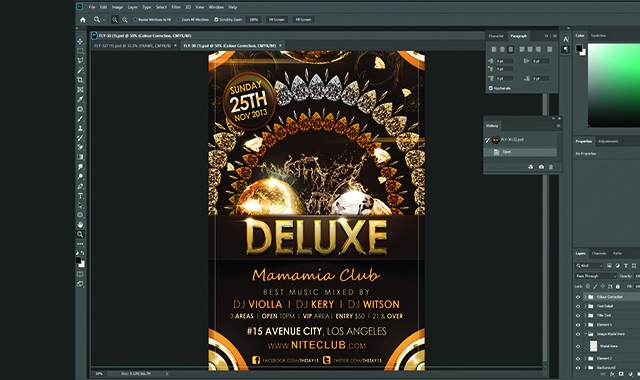Expand the Text Detail group
The height and width of the screenshot is (380, 640).
pyautogui.click(x=585, y=306)
